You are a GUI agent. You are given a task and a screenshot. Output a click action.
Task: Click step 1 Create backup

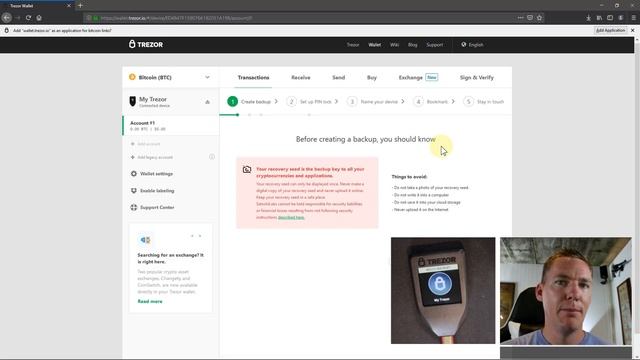252,102
